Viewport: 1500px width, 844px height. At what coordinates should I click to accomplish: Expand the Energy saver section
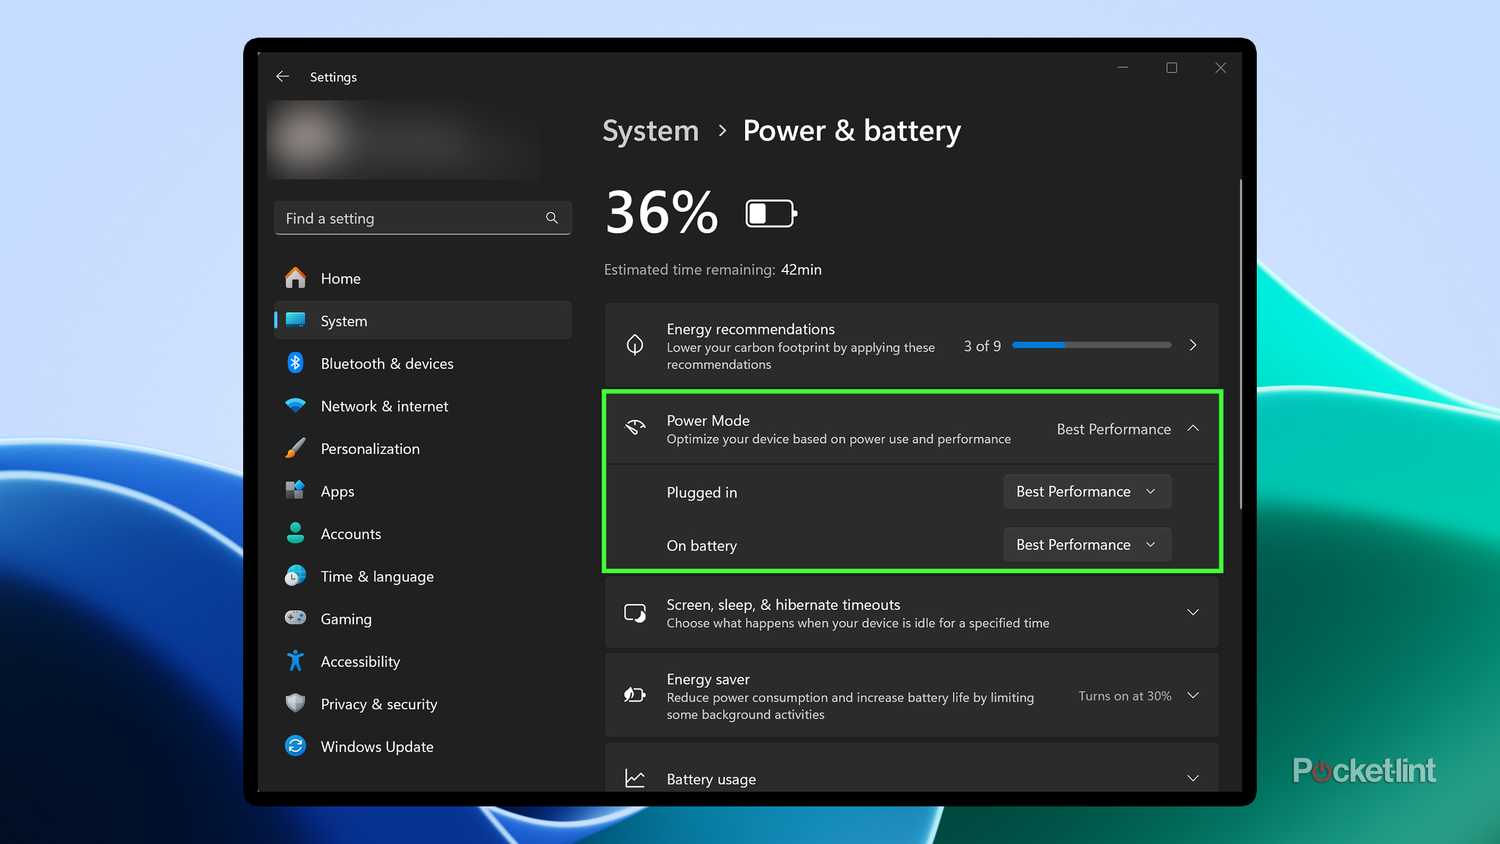(x=1193, y=695)
